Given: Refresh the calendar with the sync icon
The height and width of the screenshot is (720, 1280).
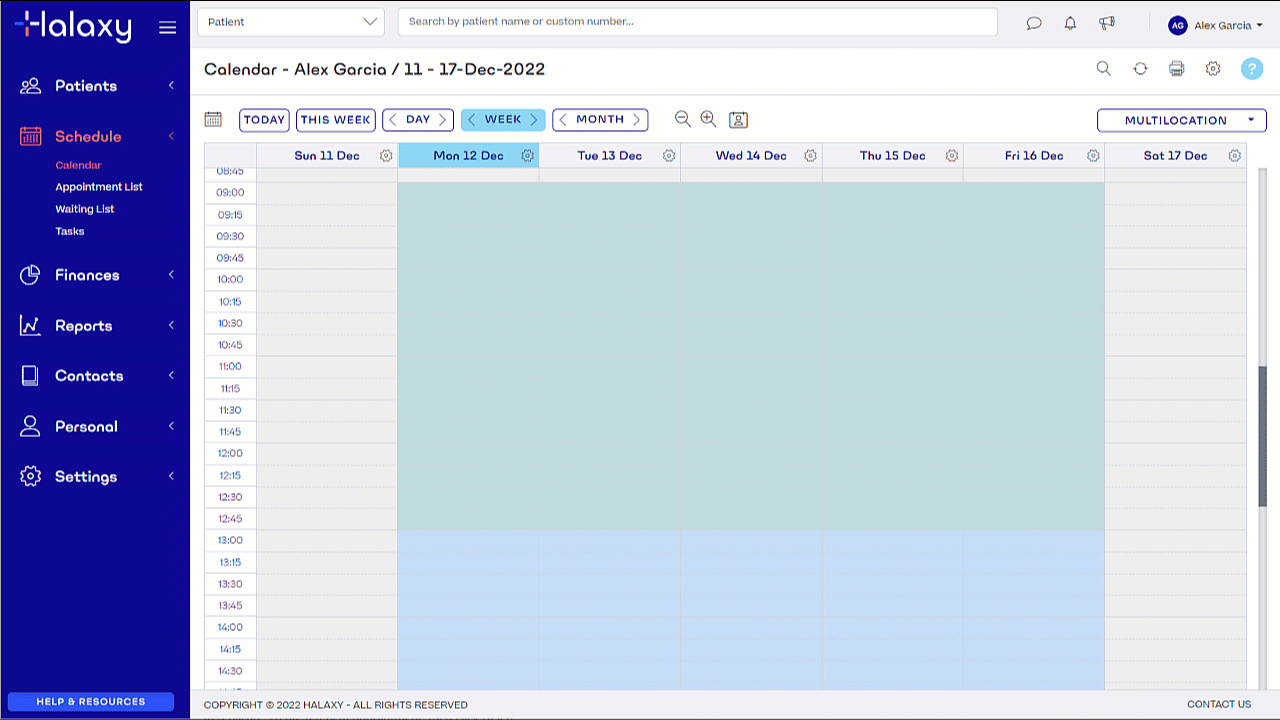Looking at the screenshot, I should (1140, 69).
